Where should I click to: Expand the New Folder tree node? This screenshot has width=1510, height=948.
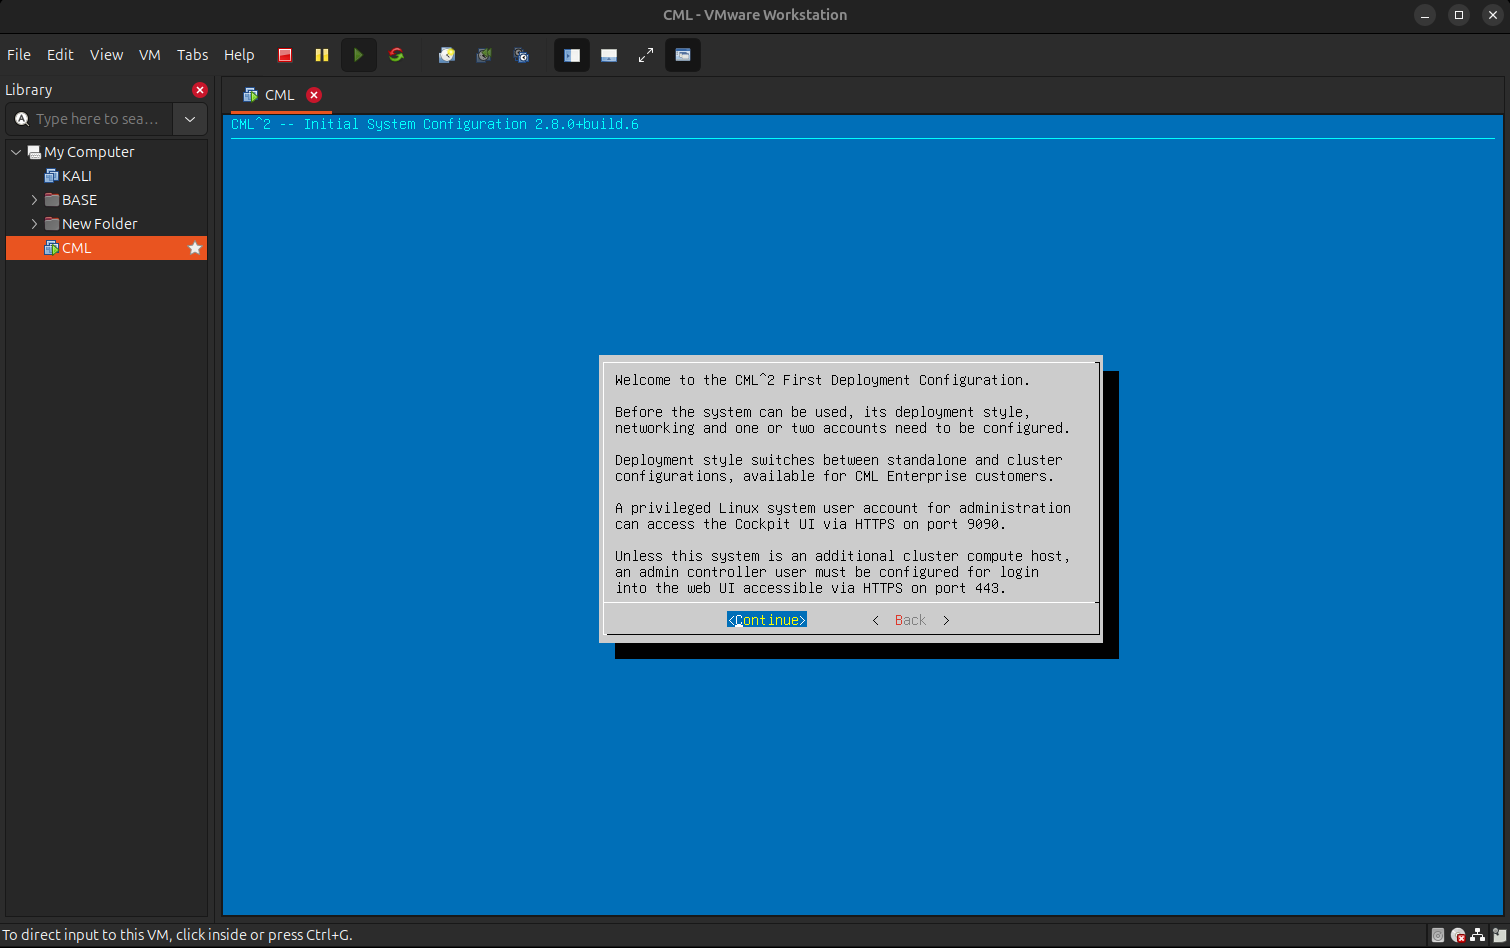click(34, 224)
